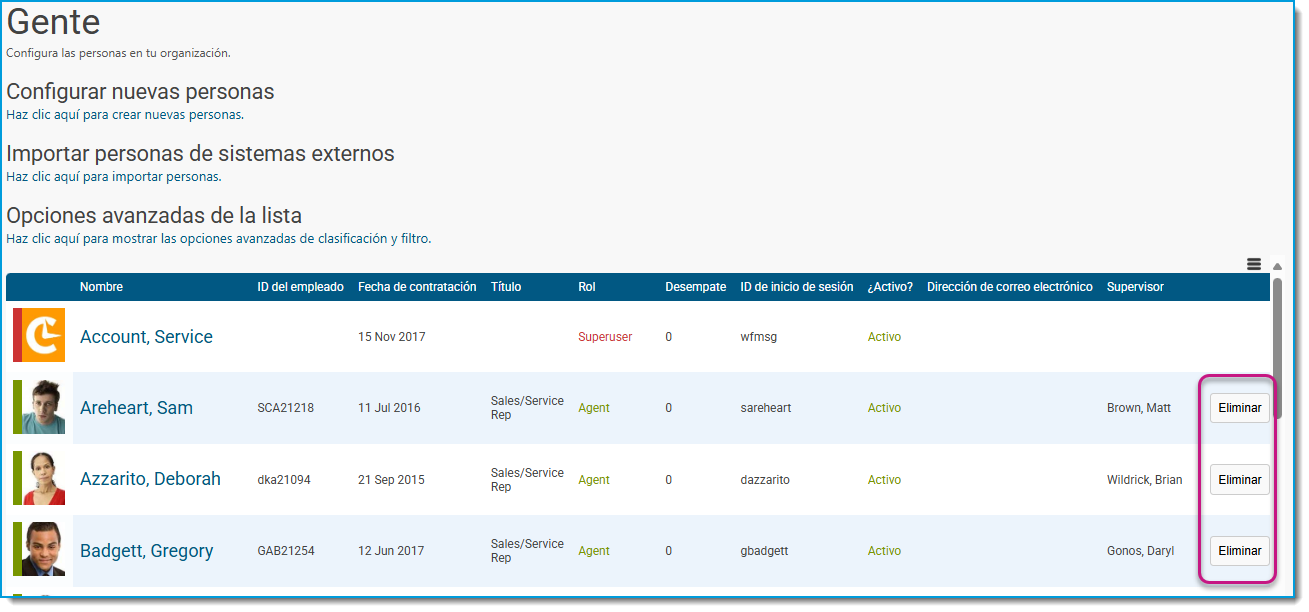The width and height of the screenshot is (1309, 612).
Task: Click login ID dazzarito
Action: click(765, 480)
